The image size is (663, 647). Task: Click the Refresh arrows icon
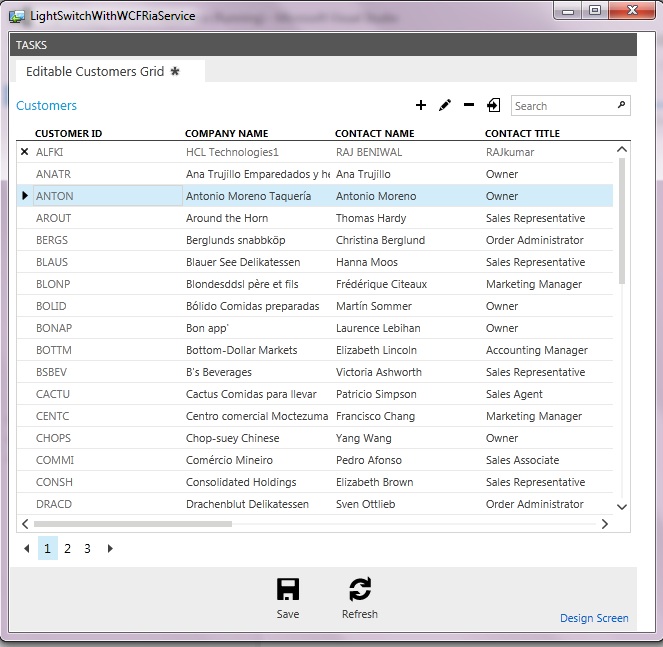coord(359,589)
